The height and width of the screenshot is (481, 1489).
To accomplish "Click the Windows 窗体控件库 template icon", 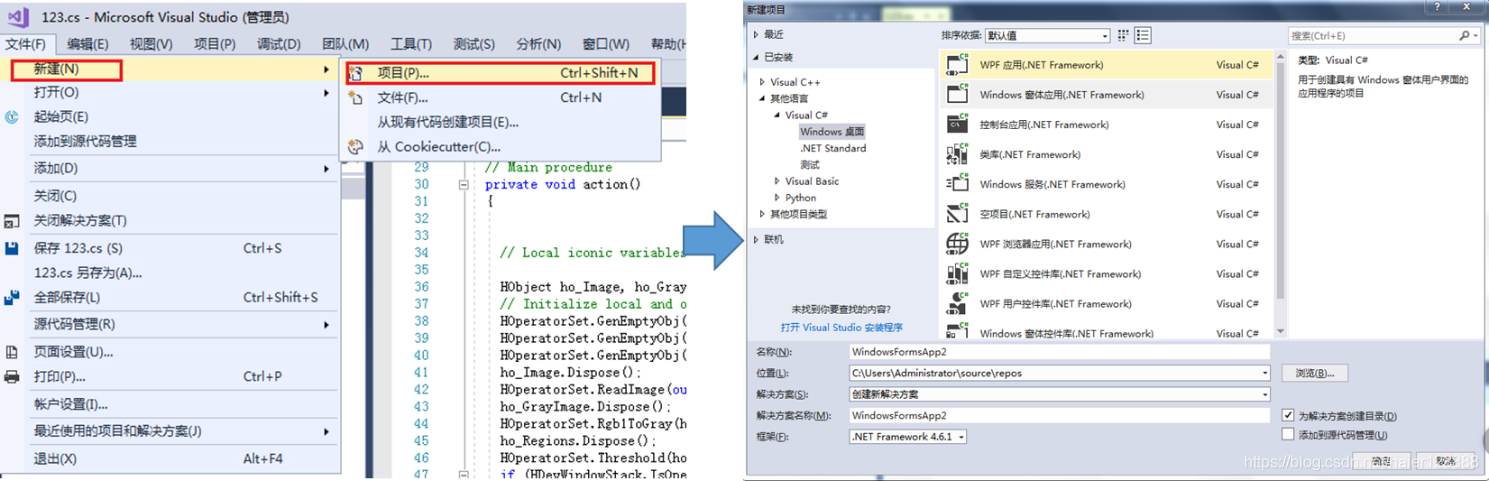I will click(957, 332).
